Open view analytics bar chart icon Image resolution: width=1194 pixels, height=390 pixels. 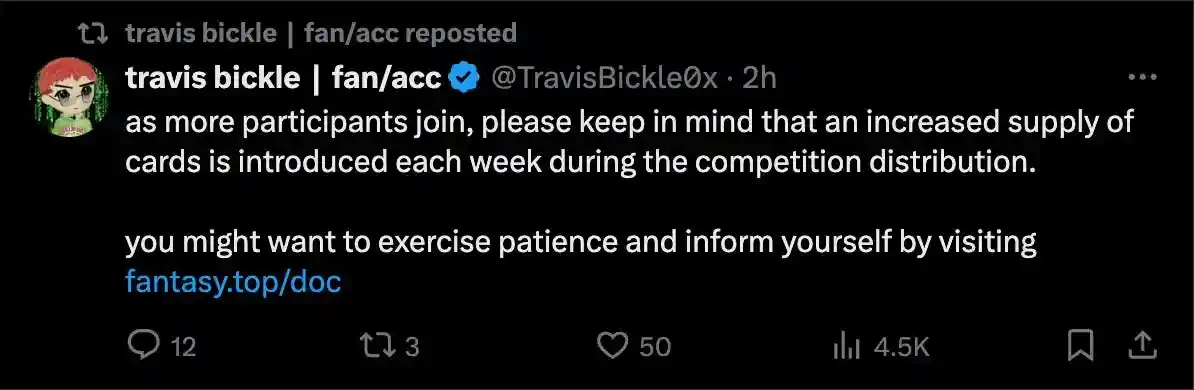pos(847,347)
